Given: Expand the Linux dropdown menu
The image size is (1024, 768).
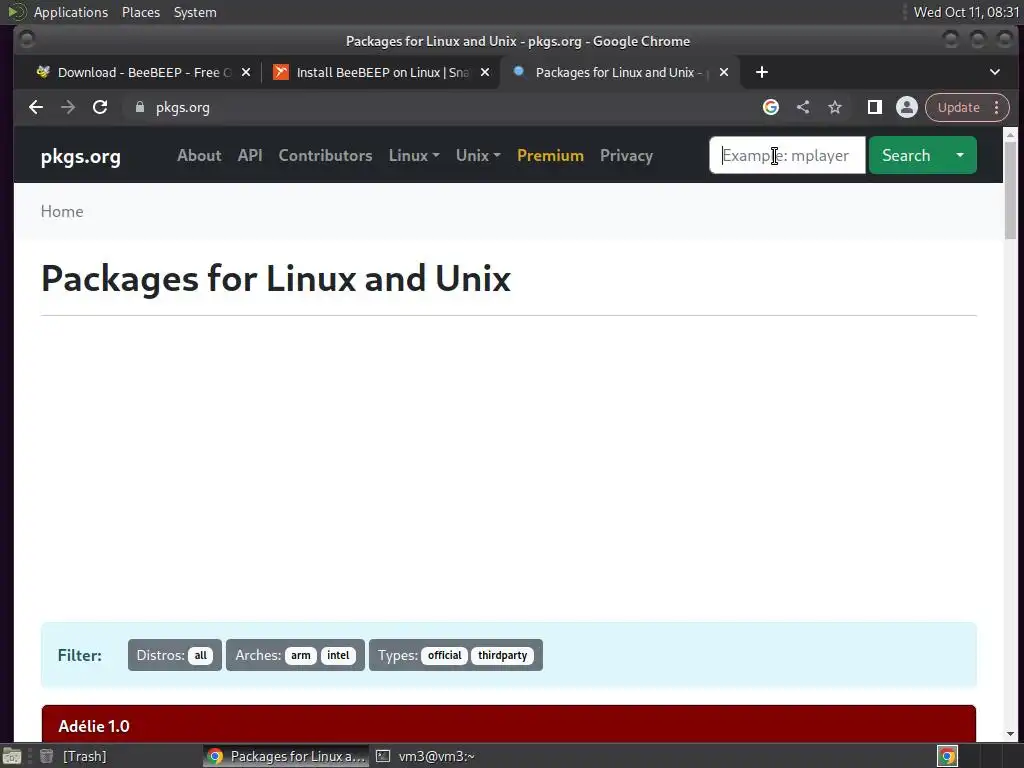Looking at the screenshot, I should click(414, 155).
